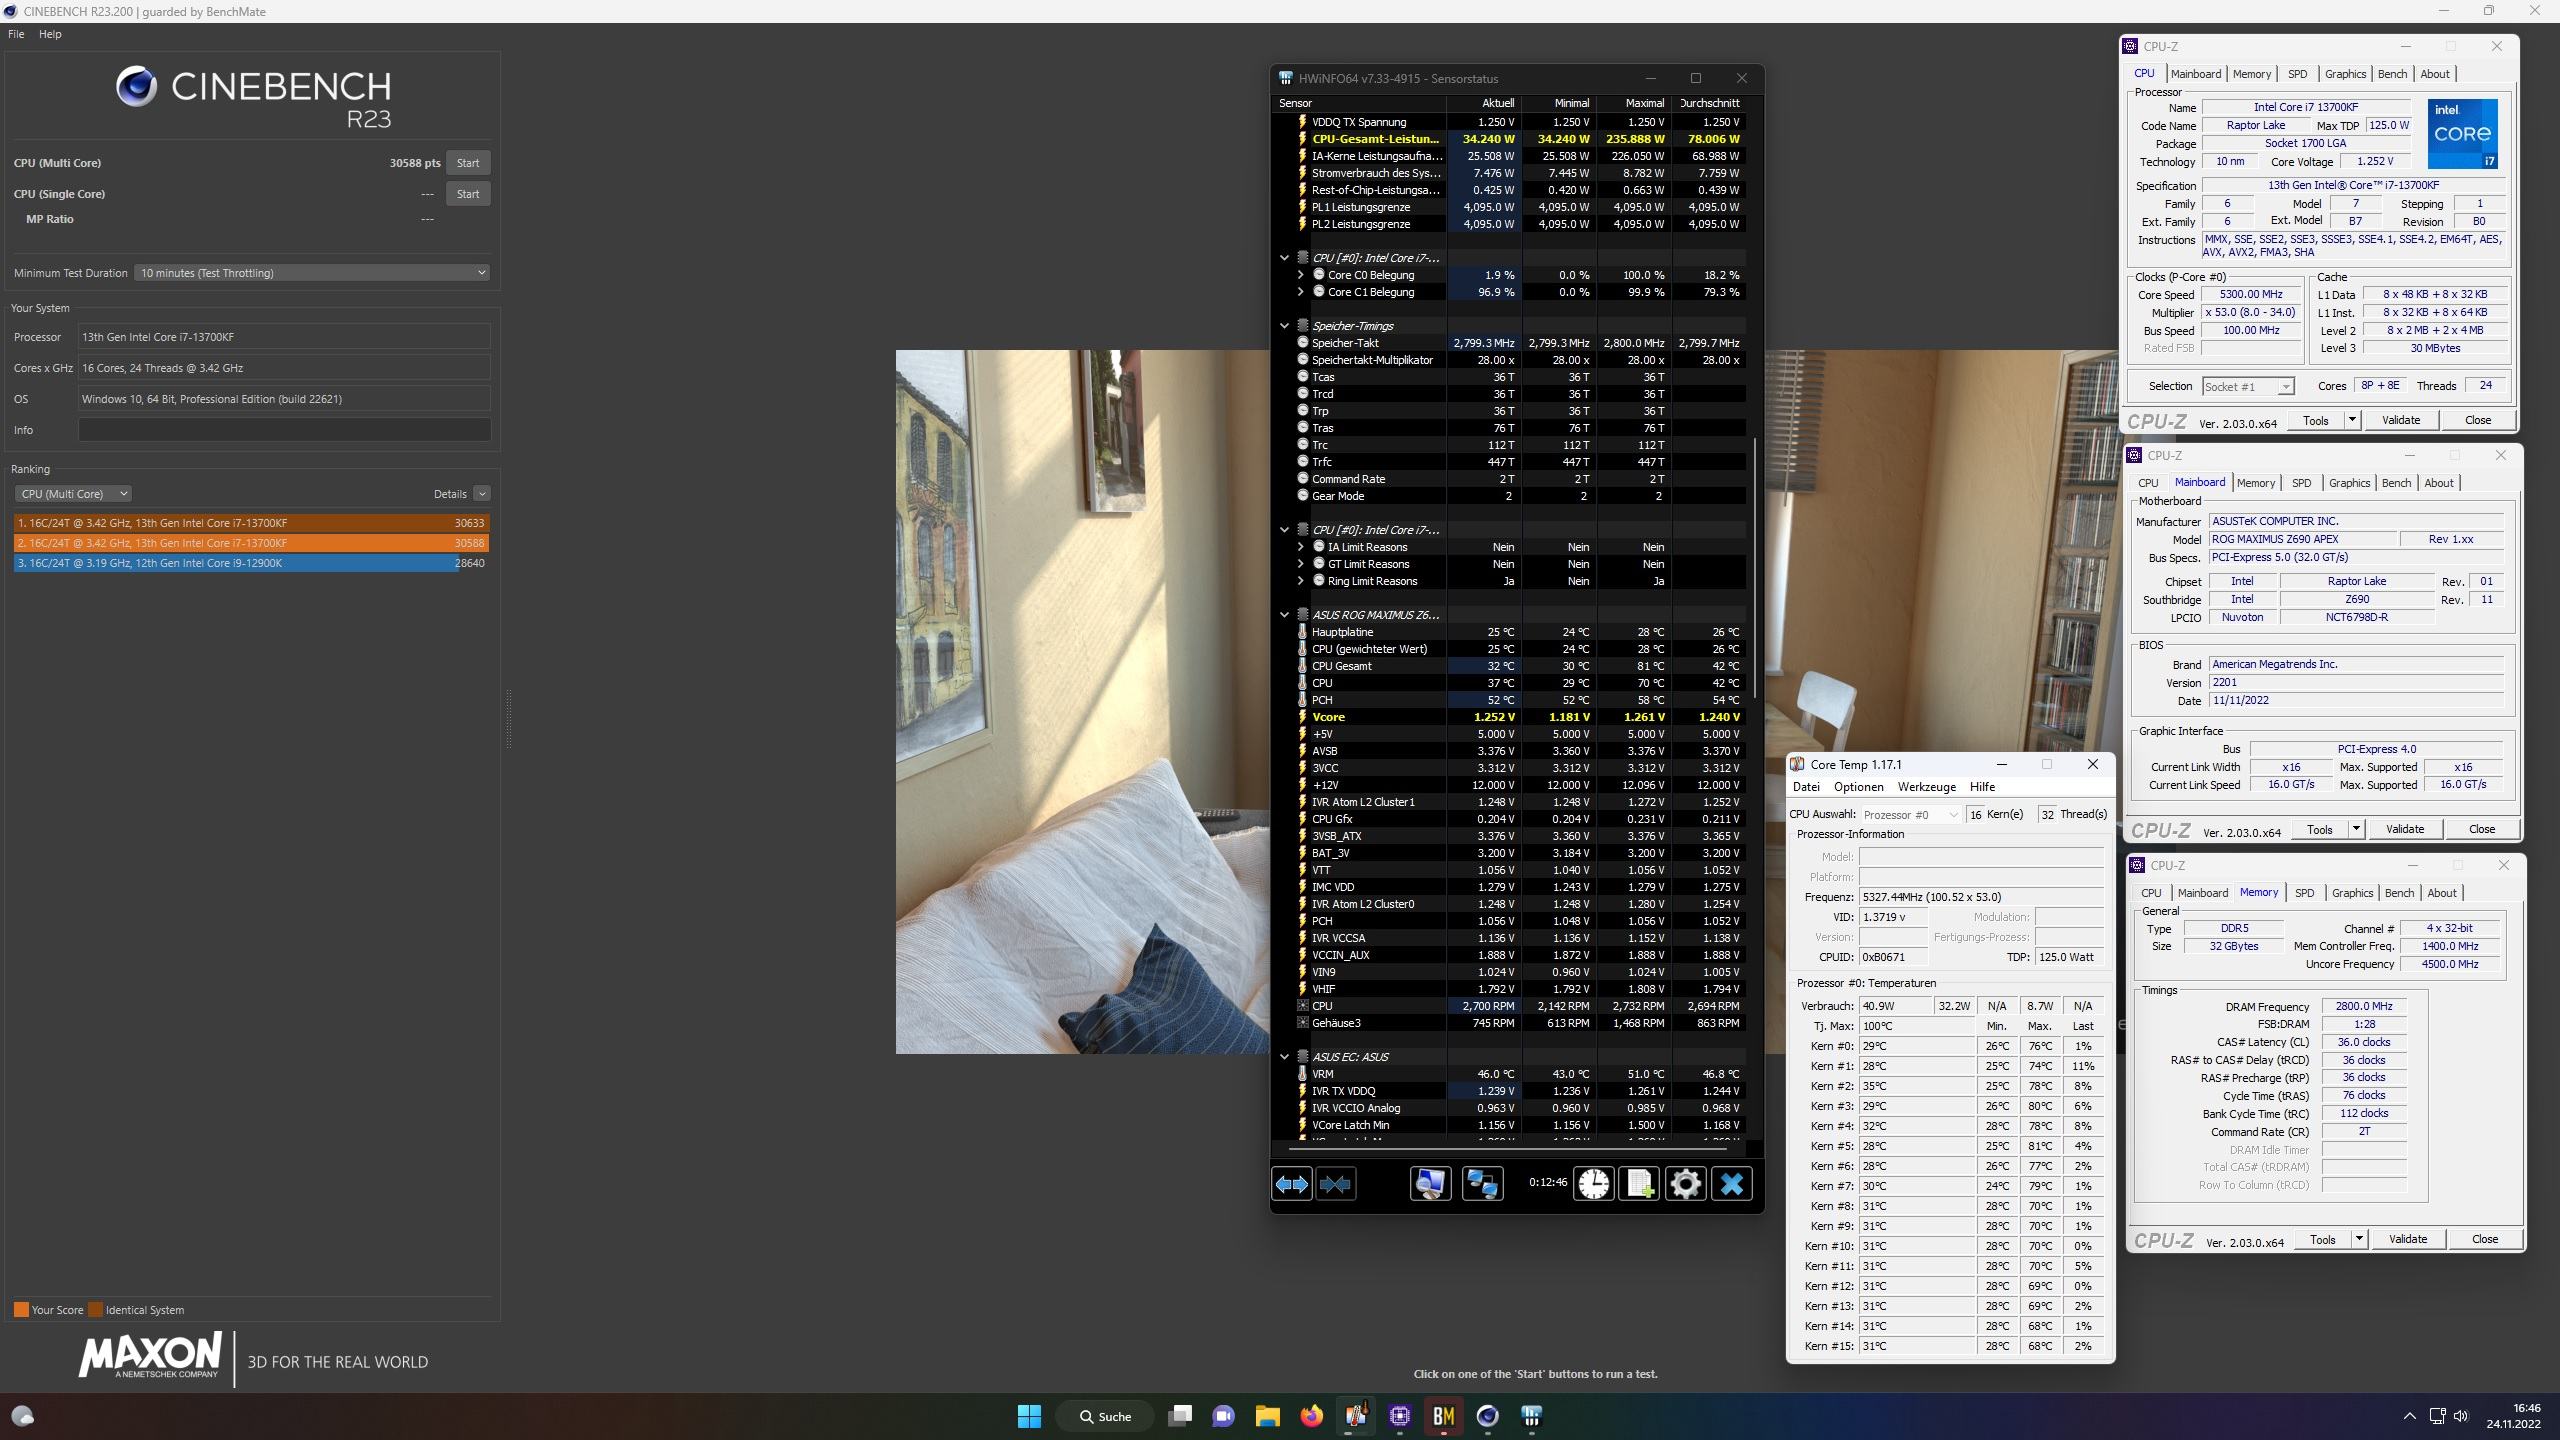Open the volume control in system tray
The image size is (2560, 1440).
pyautogui.click(x=2461, y=1416)
